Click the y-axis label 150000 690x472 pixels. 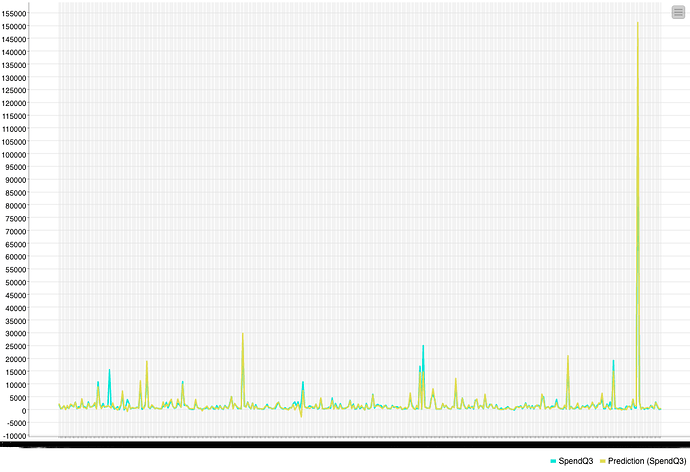14,26
